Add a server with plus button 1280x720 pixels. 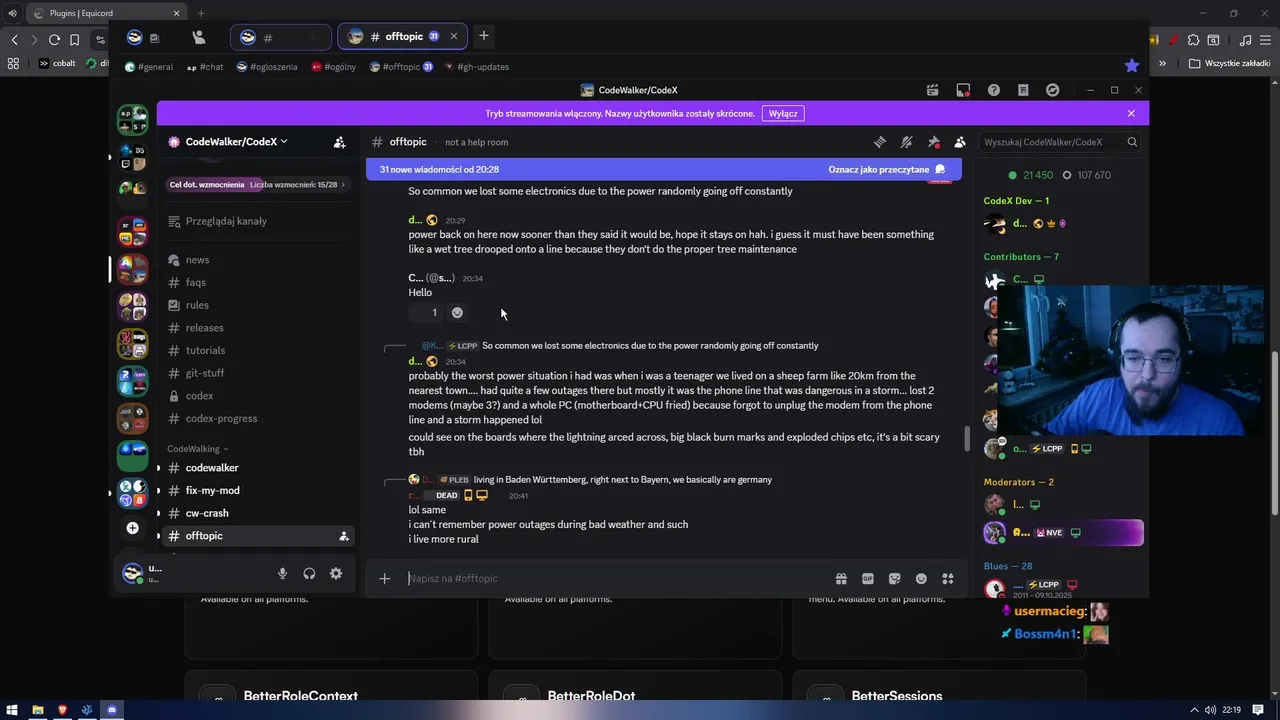132,527
